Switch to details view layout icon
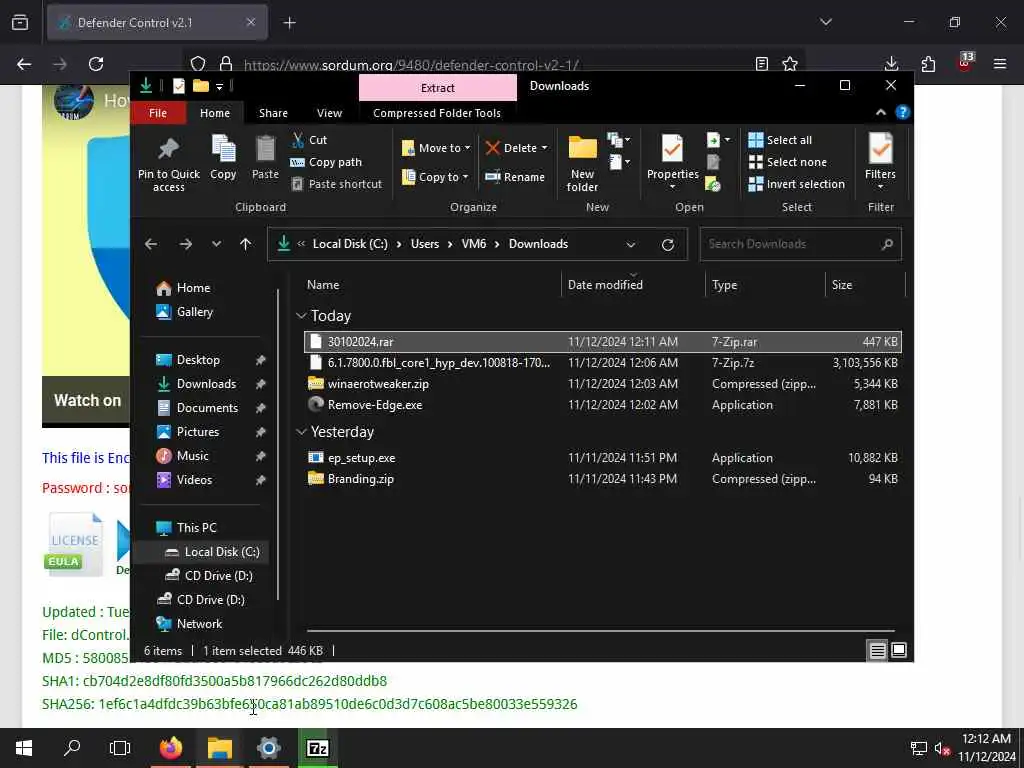 point(877,650)
